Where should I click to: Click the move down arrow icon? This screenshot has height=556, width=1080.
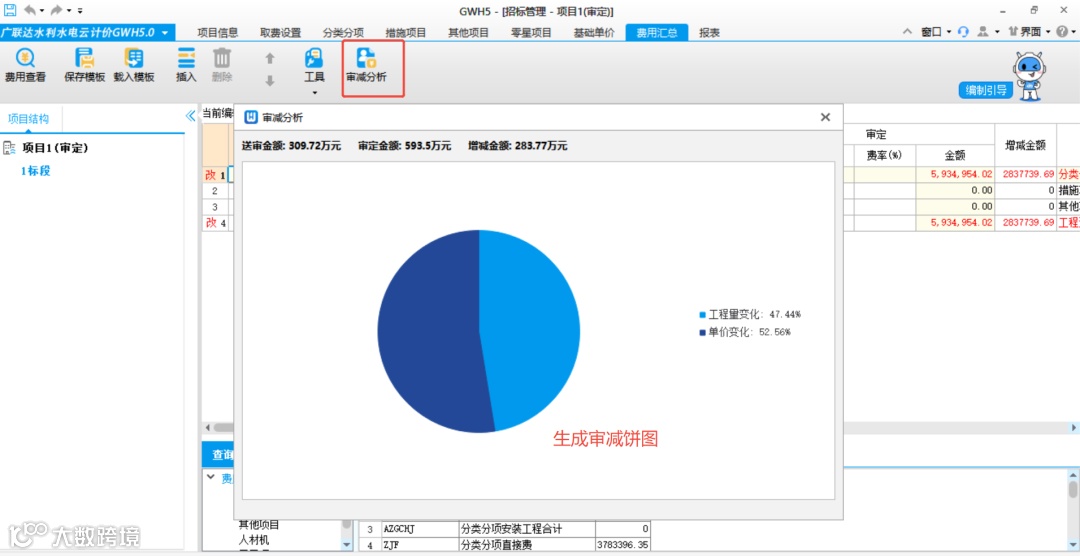pyautogui.click(x=270, y=81)
